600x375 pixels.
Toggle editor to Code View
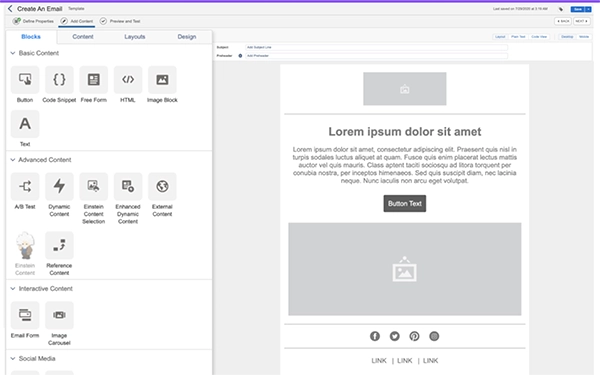[x=539, y=37]
